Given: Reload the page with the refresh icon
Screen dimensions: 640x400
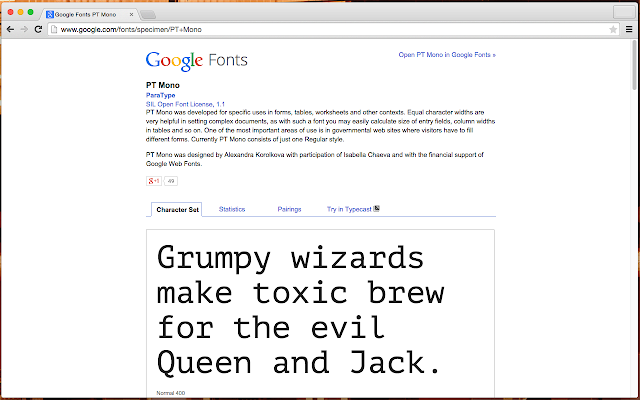Looking at the screenshot, I should click(x=38, y=29).
